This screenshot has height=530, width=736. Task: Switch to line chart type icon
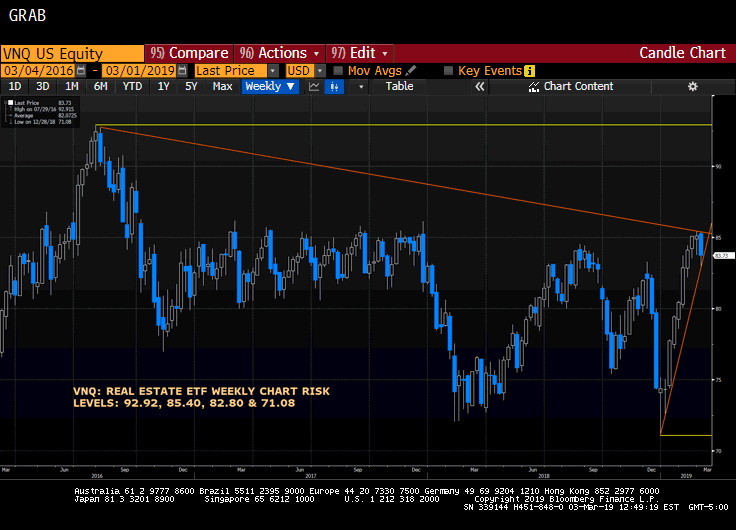[314, 86]
